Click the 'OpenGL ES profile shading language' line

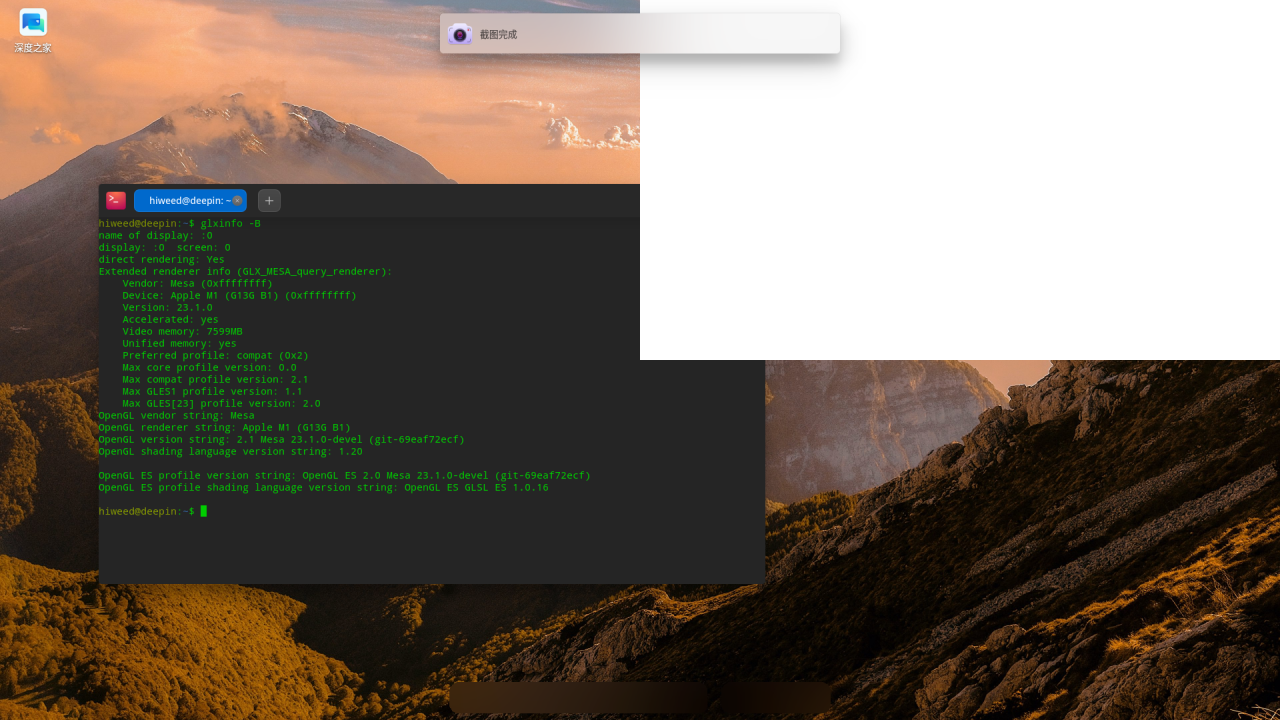point(324,488)
